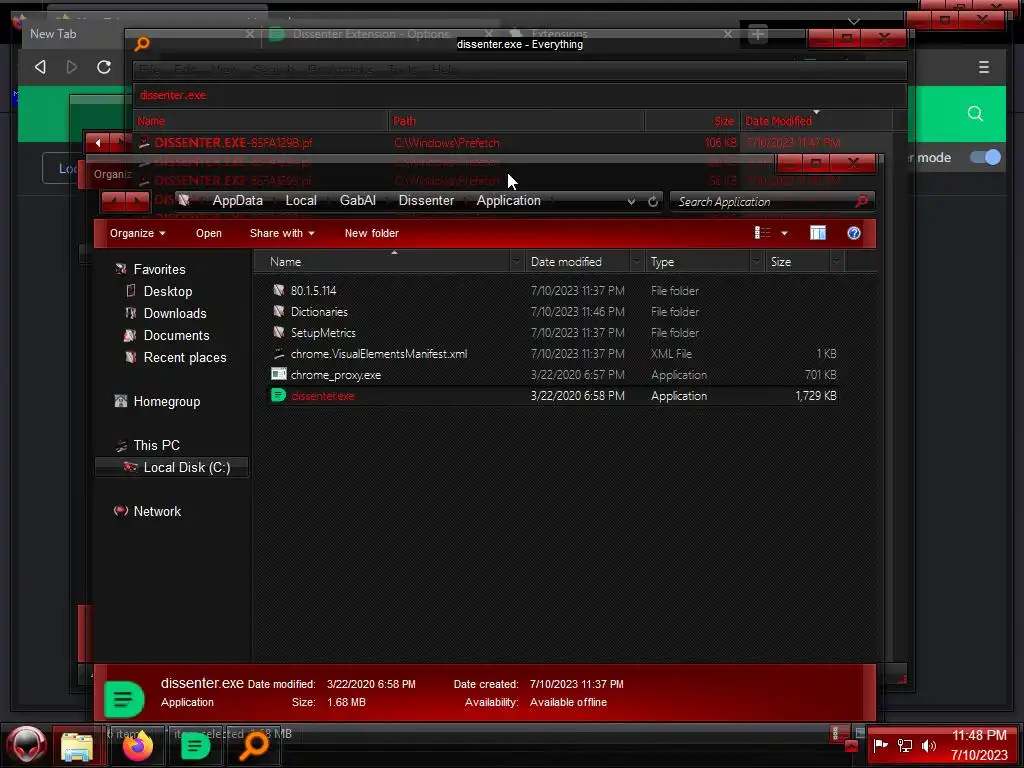Viewport: 1024px width, 768px height.
Task: Click Open in Explorer toolbar
Action: [209, 233]
